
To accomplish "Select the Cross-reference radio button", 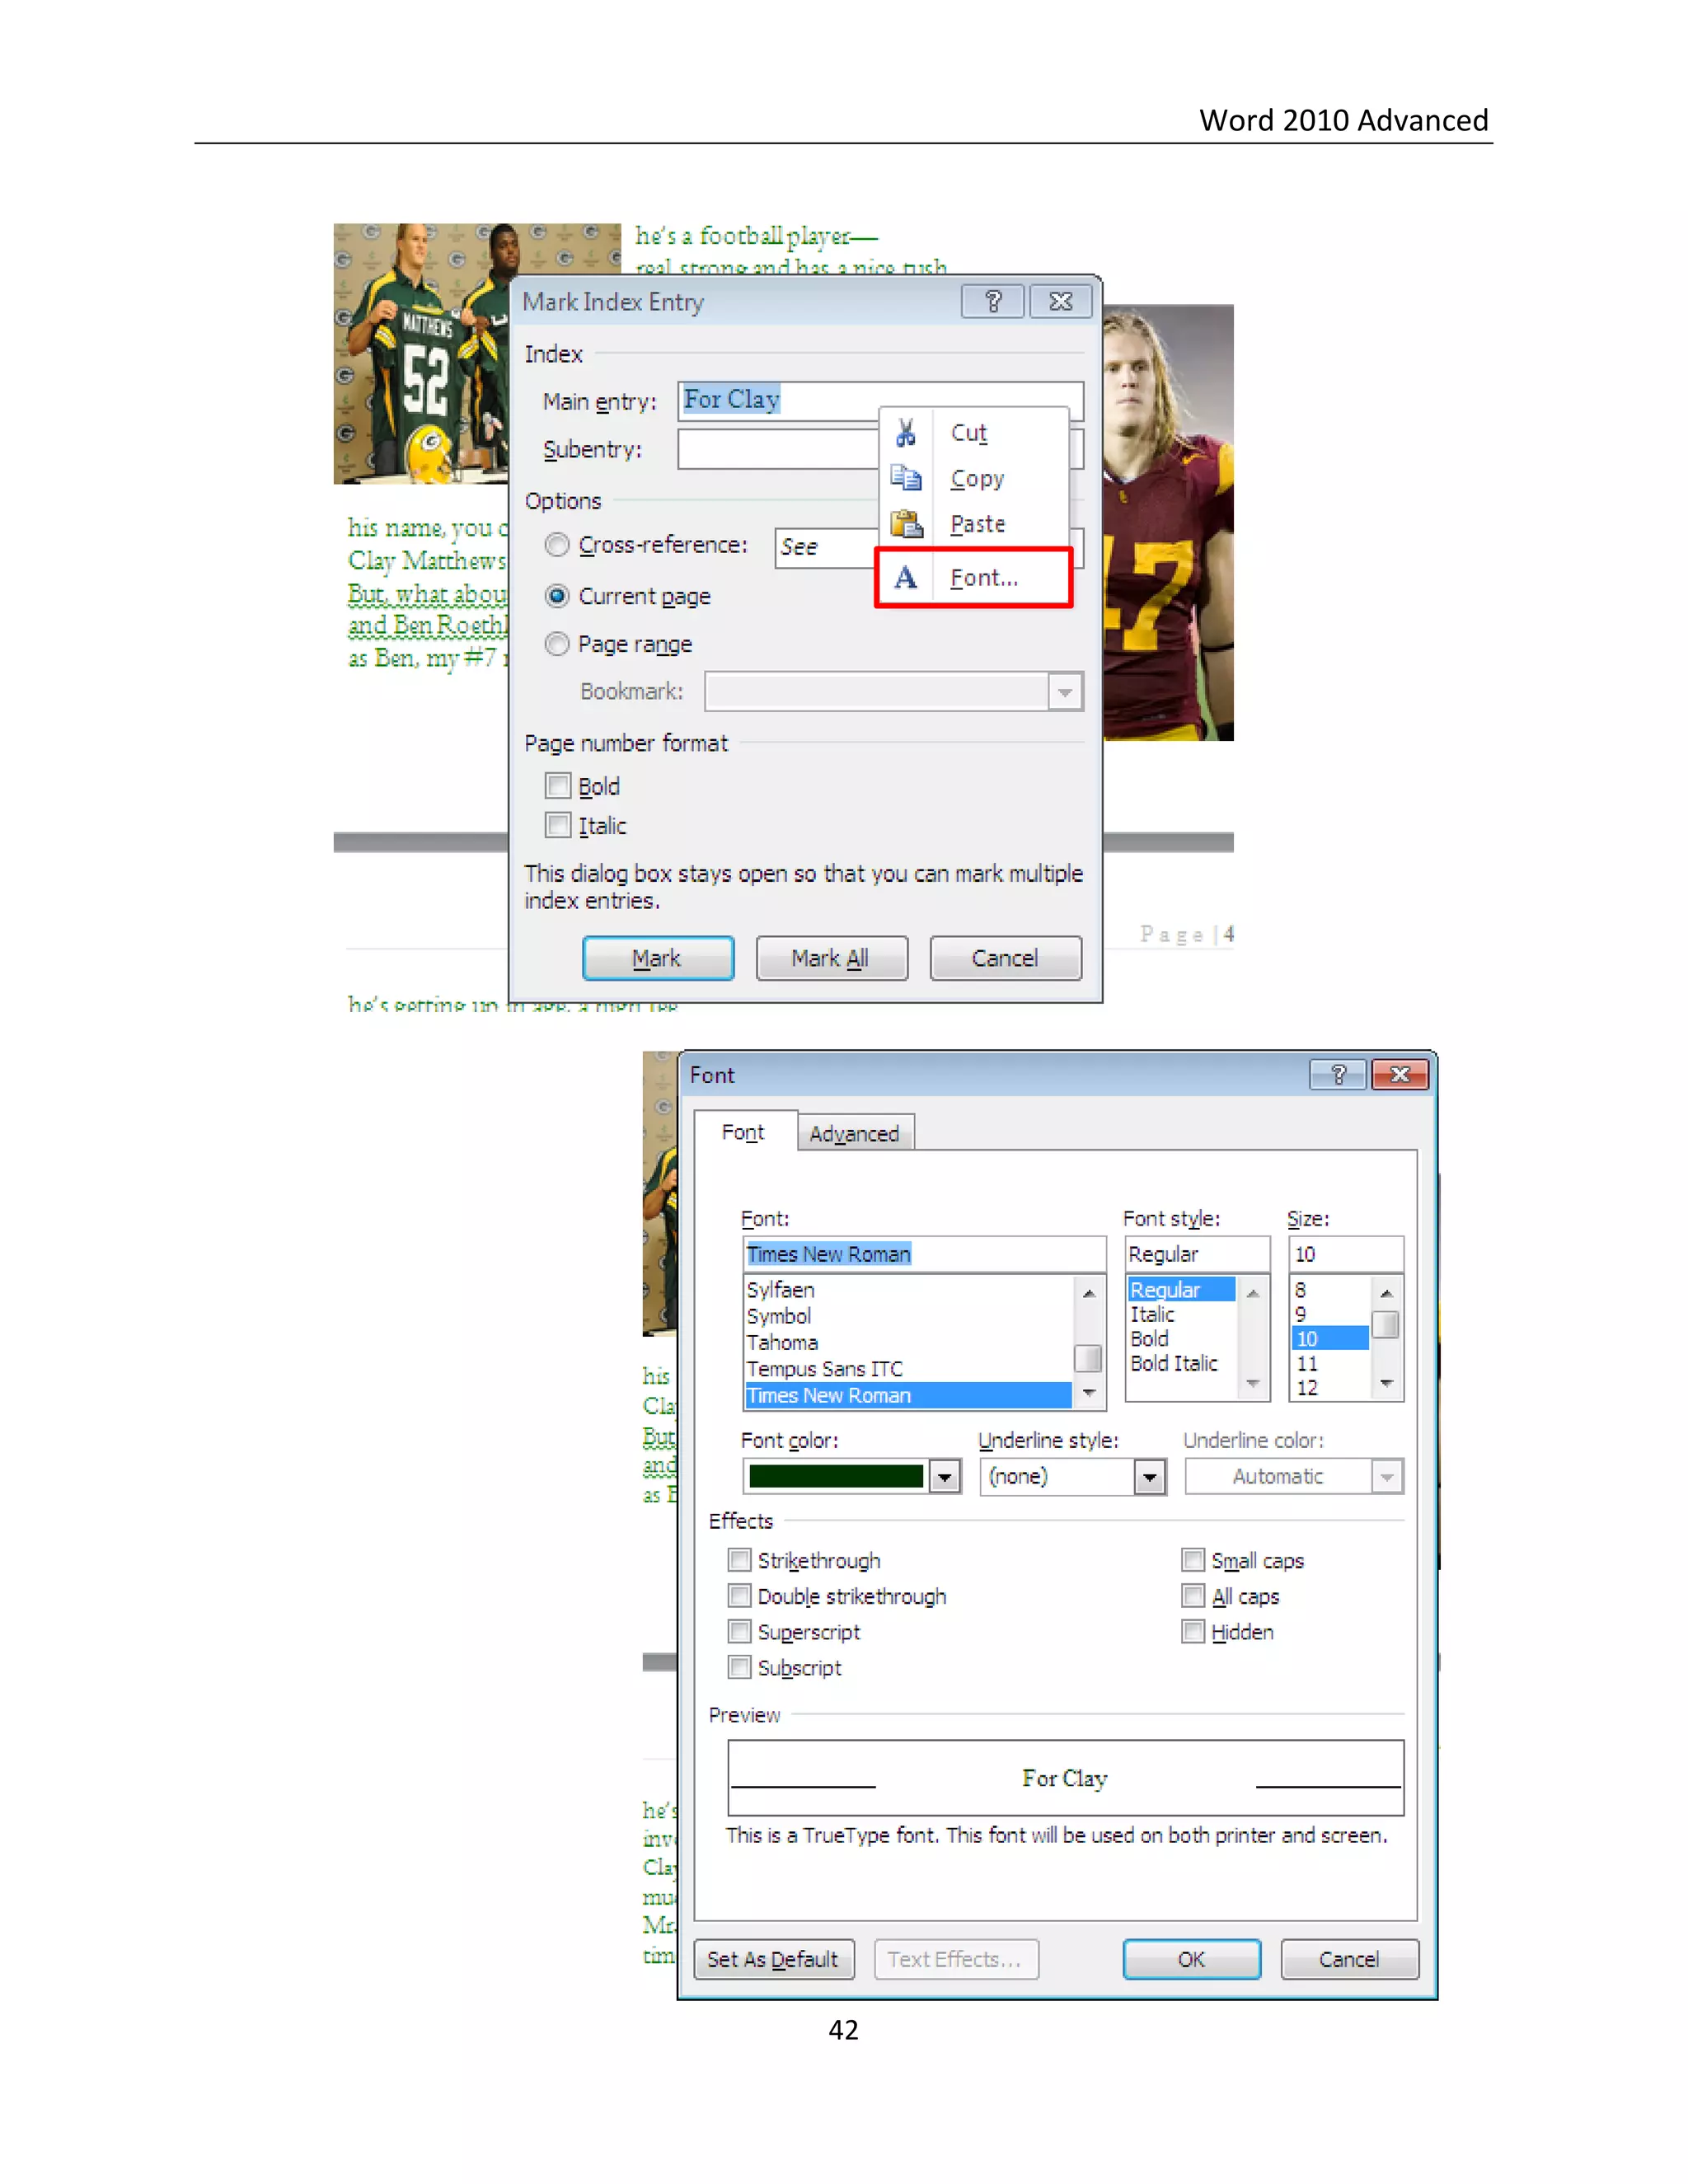I will click(x=557, y=545).
